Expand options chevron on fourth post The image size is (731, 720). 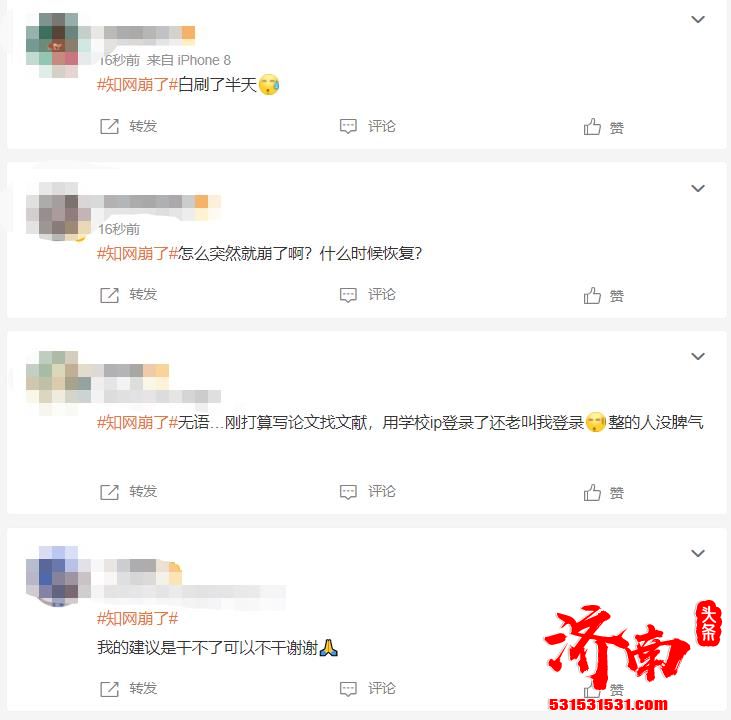coord(697,554)
